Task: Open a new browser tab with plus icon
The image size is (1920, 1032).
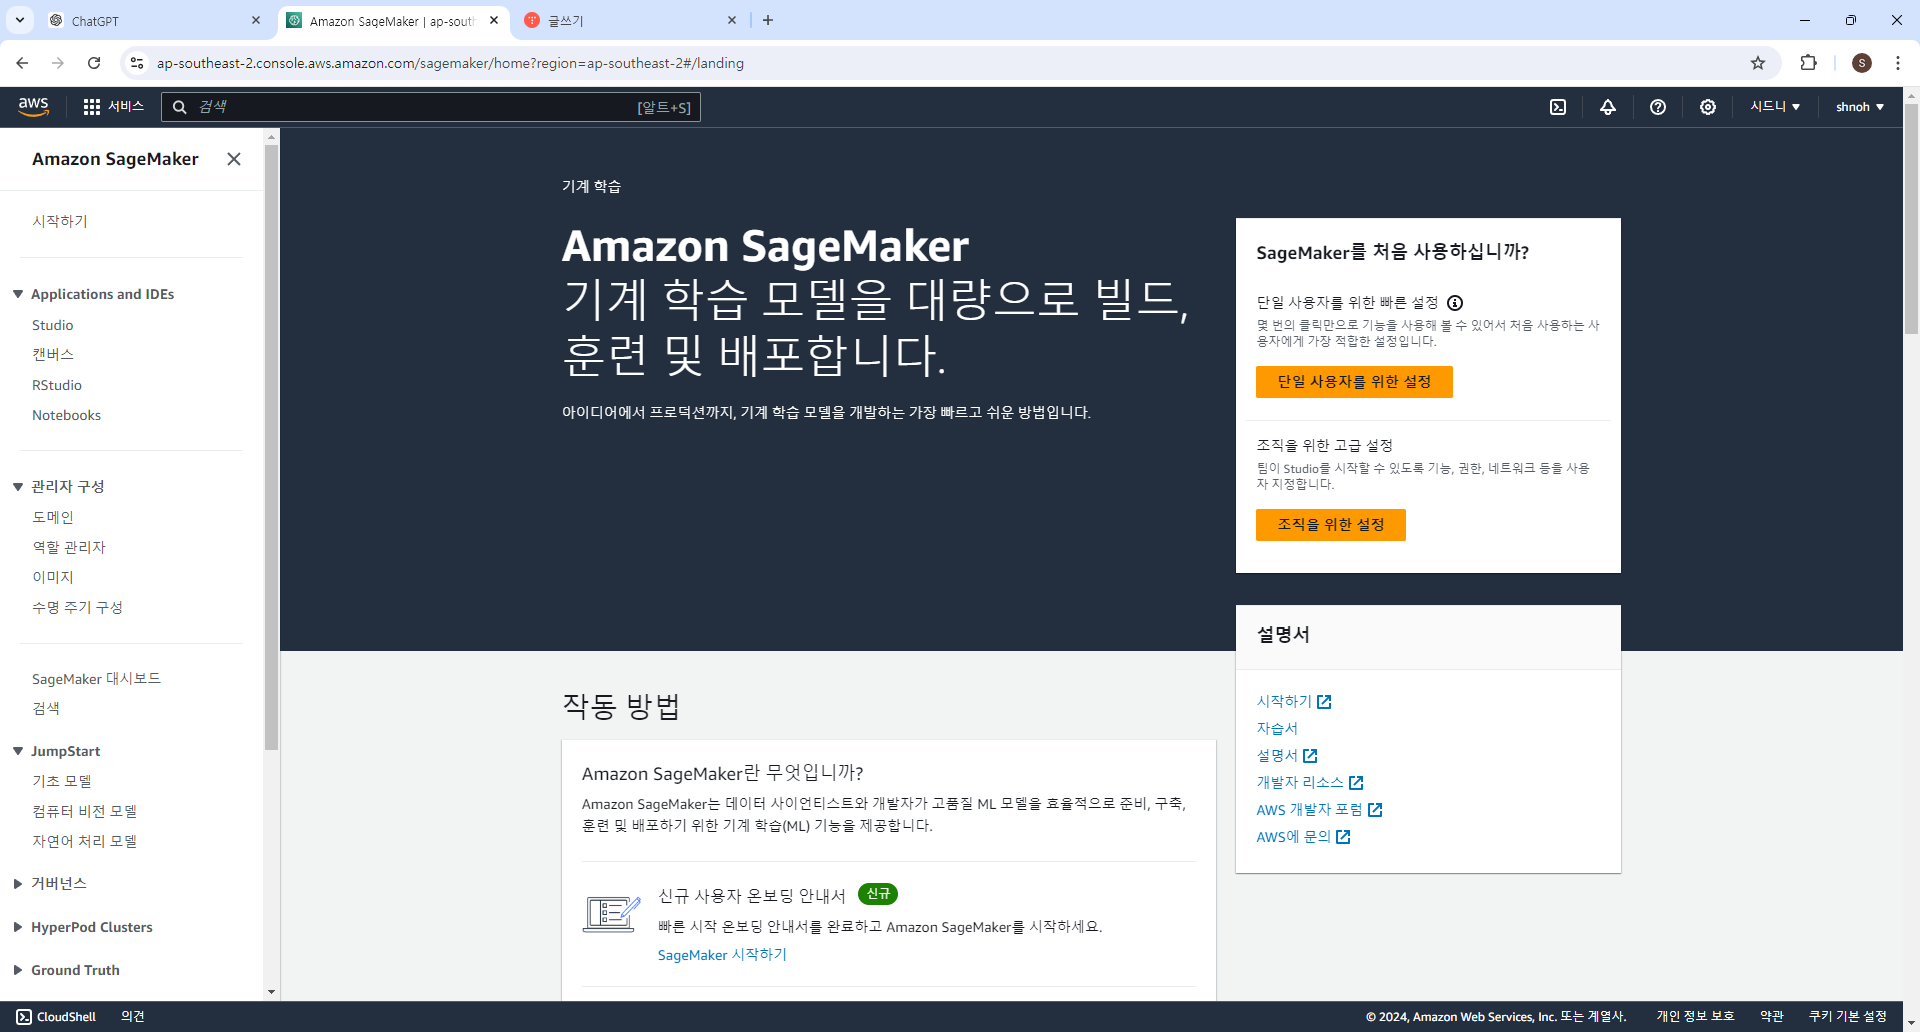Action: (768, 20)
